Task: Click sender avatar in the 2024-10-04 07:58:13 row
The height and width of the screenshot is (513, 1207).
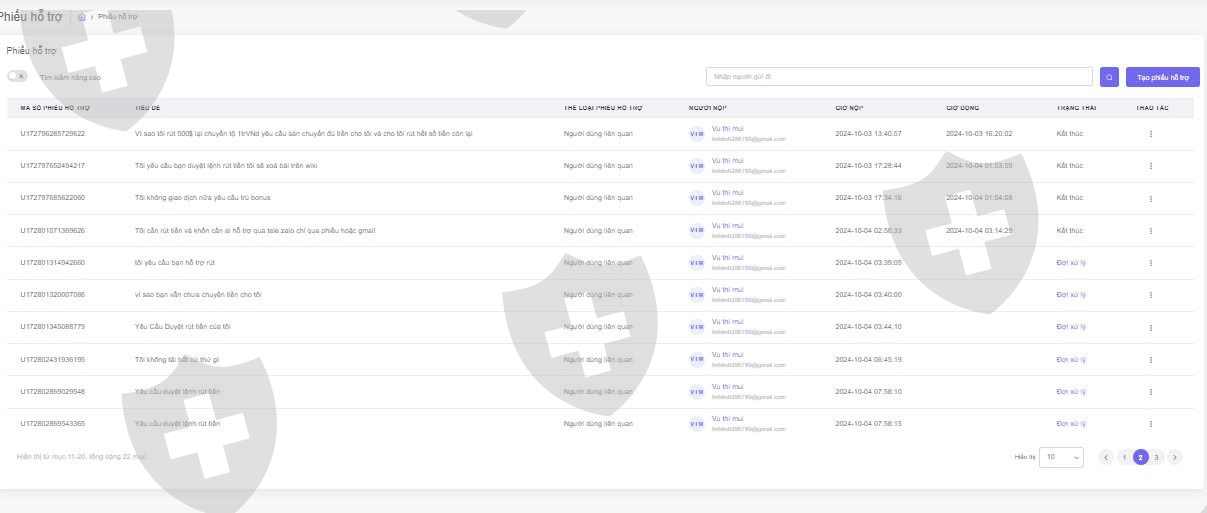Action: point(697,424)
